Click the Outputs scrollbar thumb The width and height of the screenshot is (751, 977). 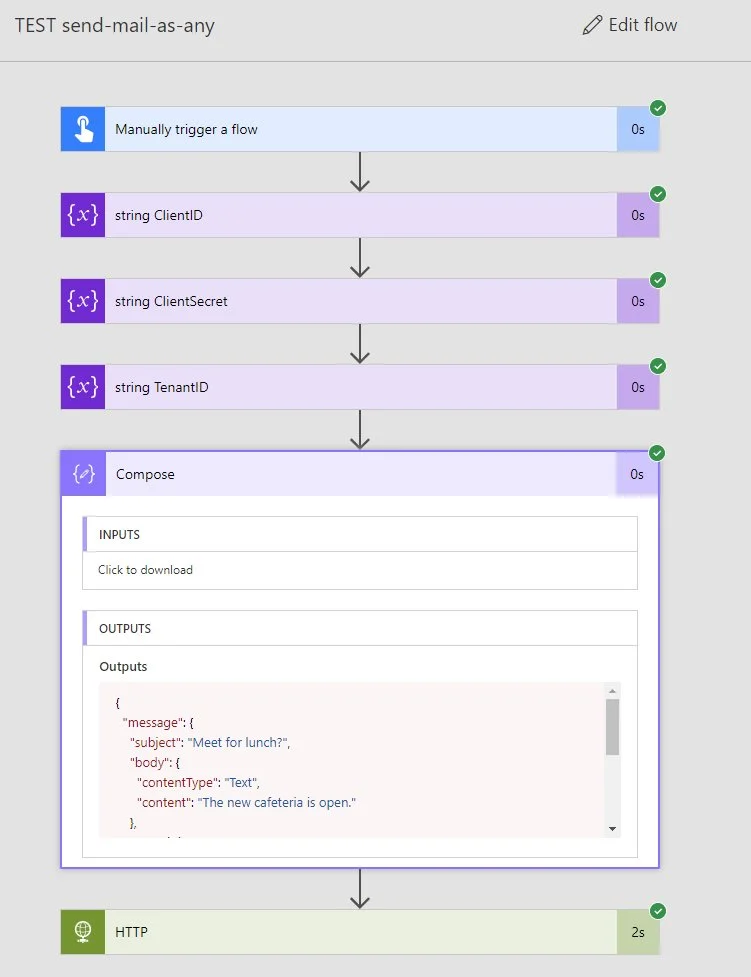pyautogui.click(x=612, y=726)
